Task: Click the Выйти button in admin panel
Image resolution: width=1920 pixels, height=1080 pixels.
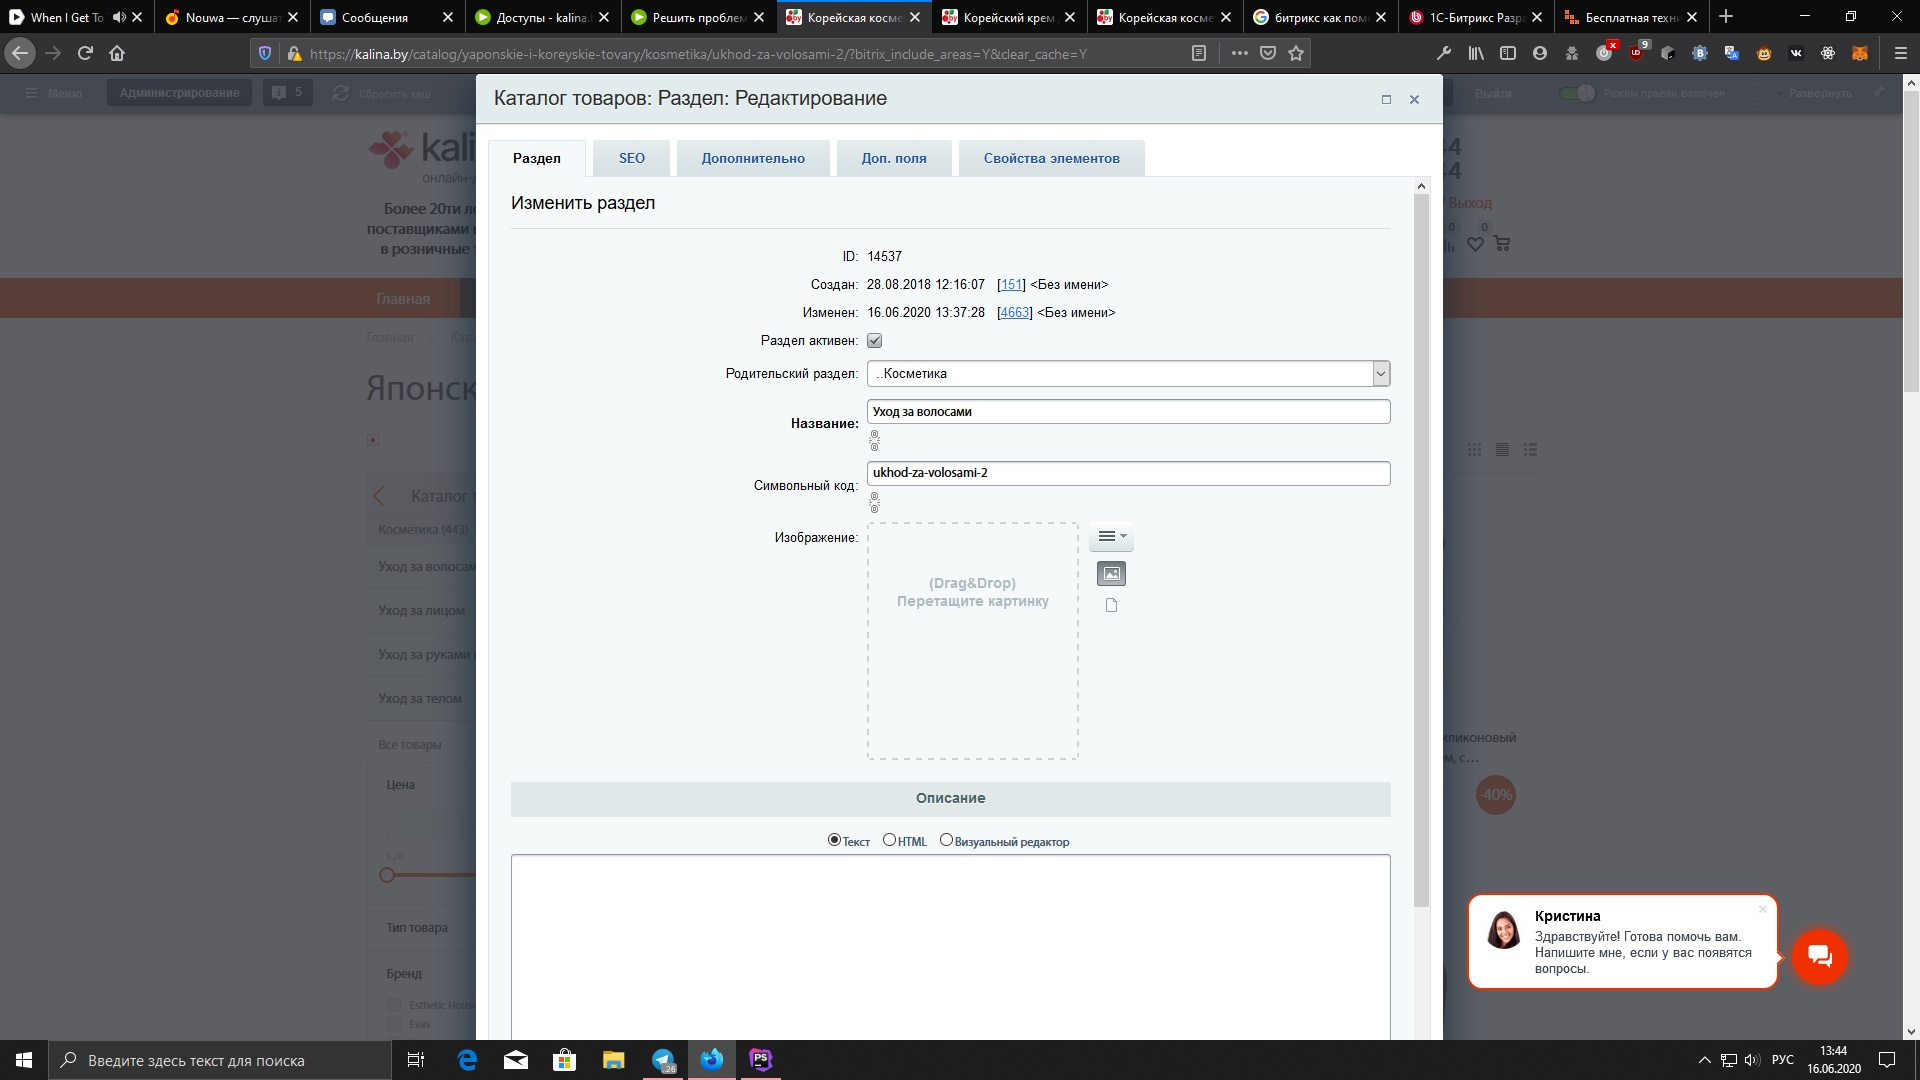Action: (1493, 93)
